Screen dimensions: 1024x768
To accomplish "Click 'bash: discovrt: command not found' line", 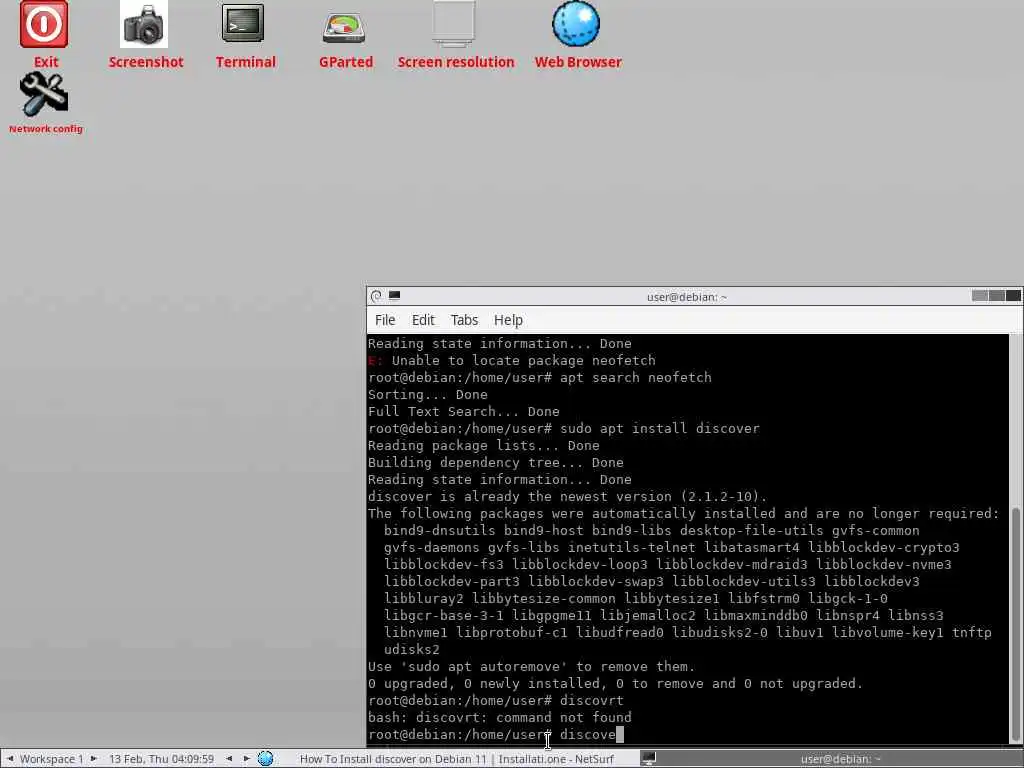I will click(x=500, y=717).
